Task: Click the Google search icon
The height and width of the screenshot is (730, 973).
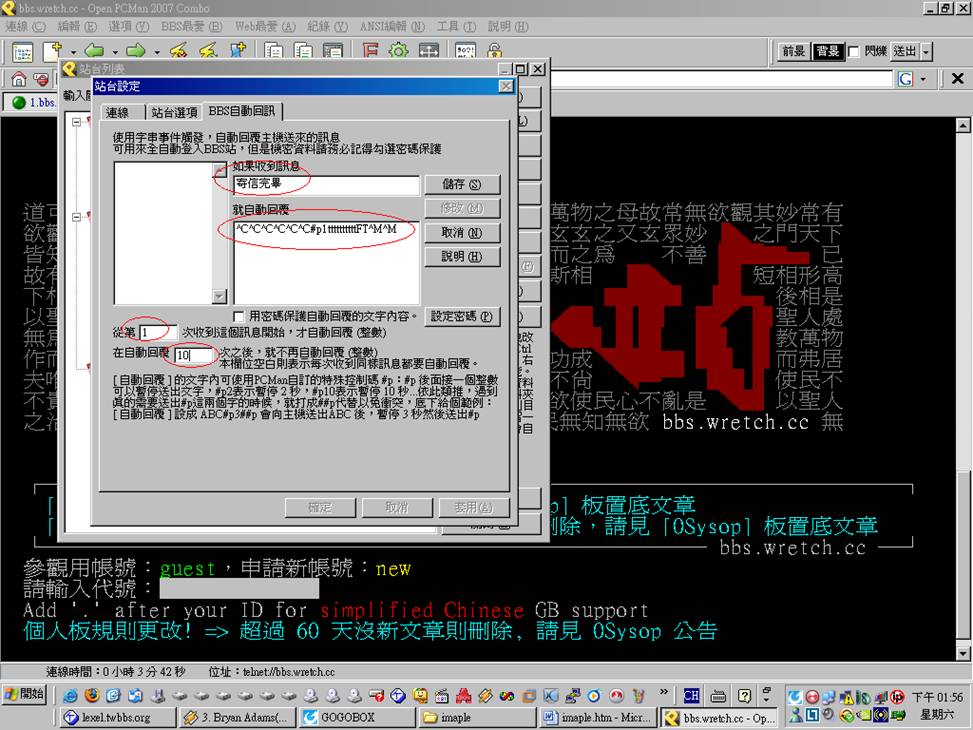Action: 905,79
